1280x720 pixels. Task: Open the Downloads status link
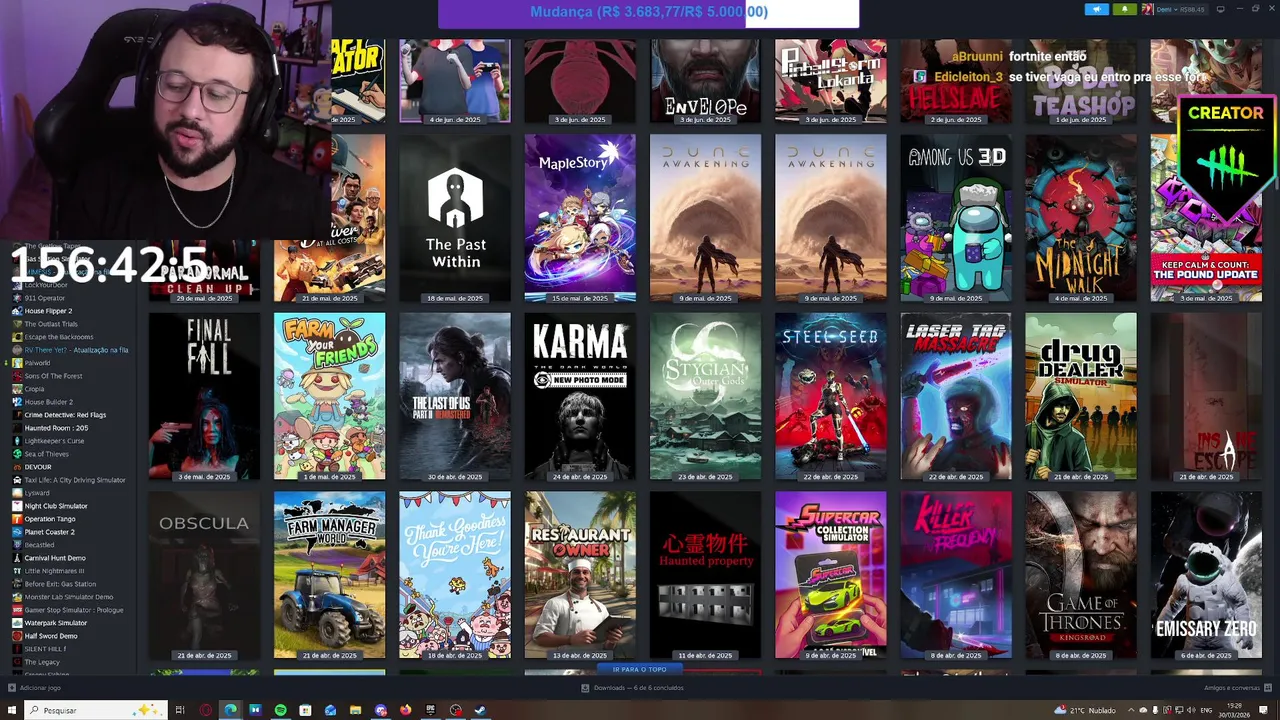633,688
